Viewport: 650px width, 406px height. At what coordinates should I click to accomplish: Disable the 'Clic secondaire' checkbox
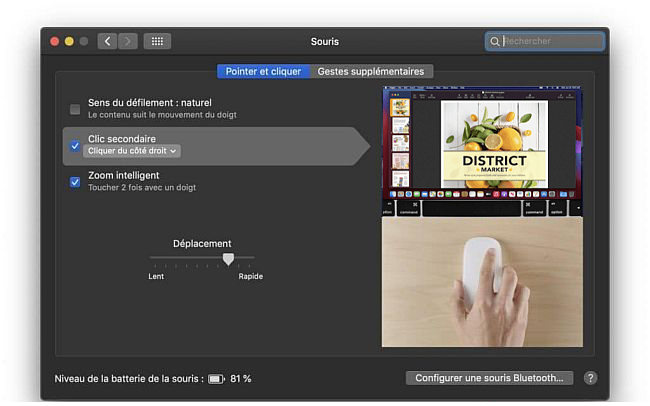pos(75,145)
